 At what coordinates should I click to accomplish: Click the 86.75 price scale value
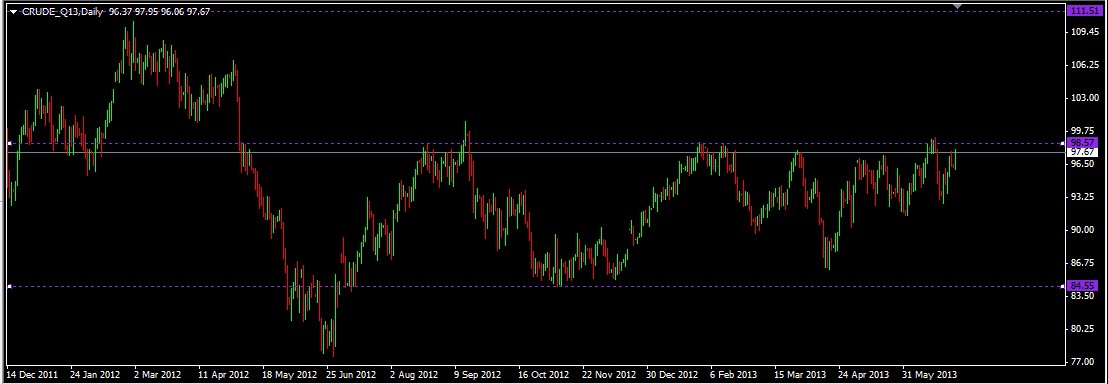click(x=1084, y=262)
